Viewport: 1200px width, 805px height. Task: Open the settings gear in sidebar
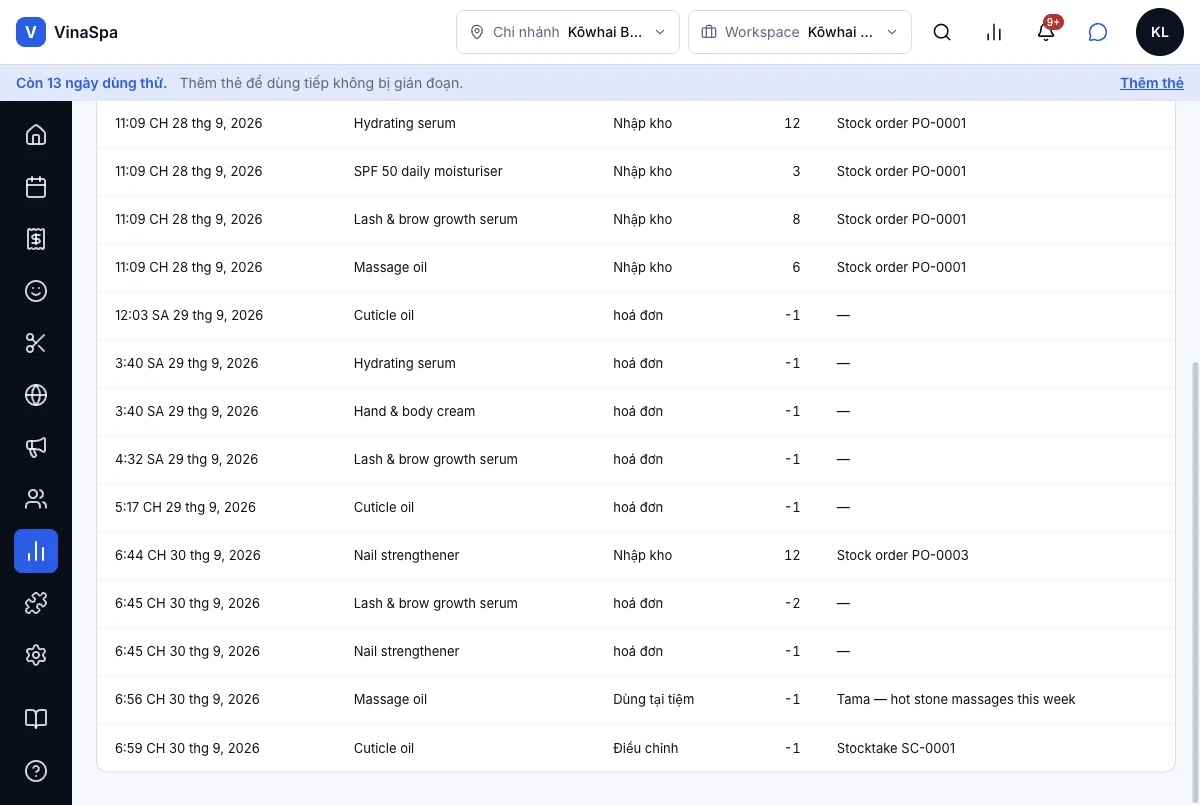click(x=36, y=655)
